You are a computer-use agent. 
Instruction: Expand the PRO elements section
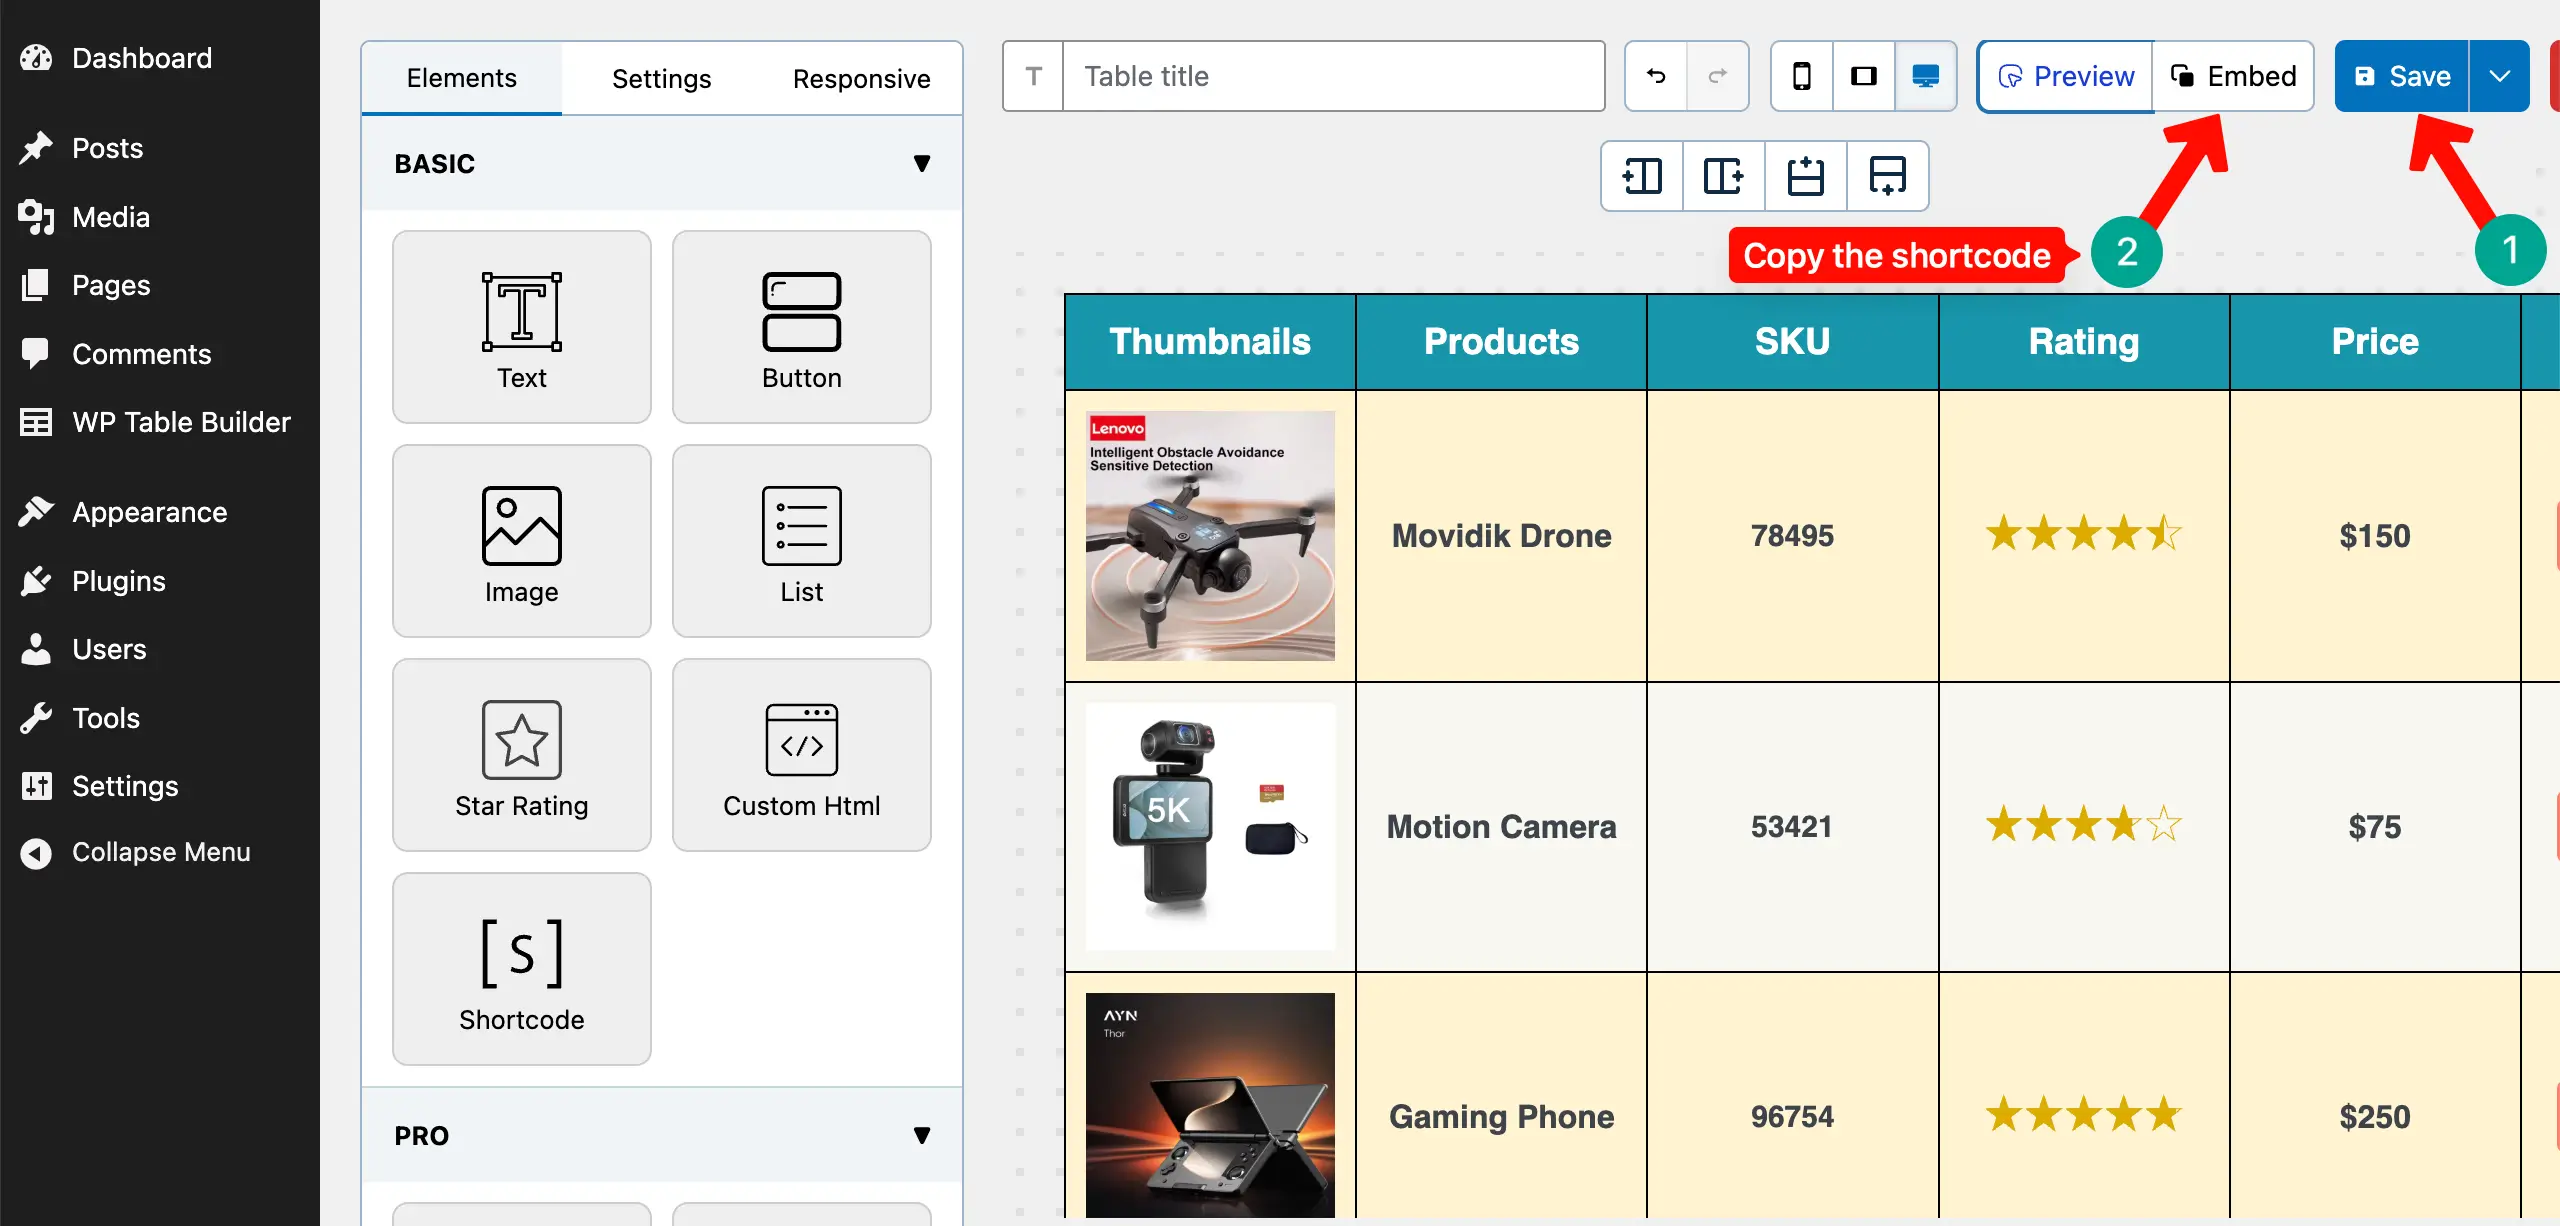coord(921,1135)
